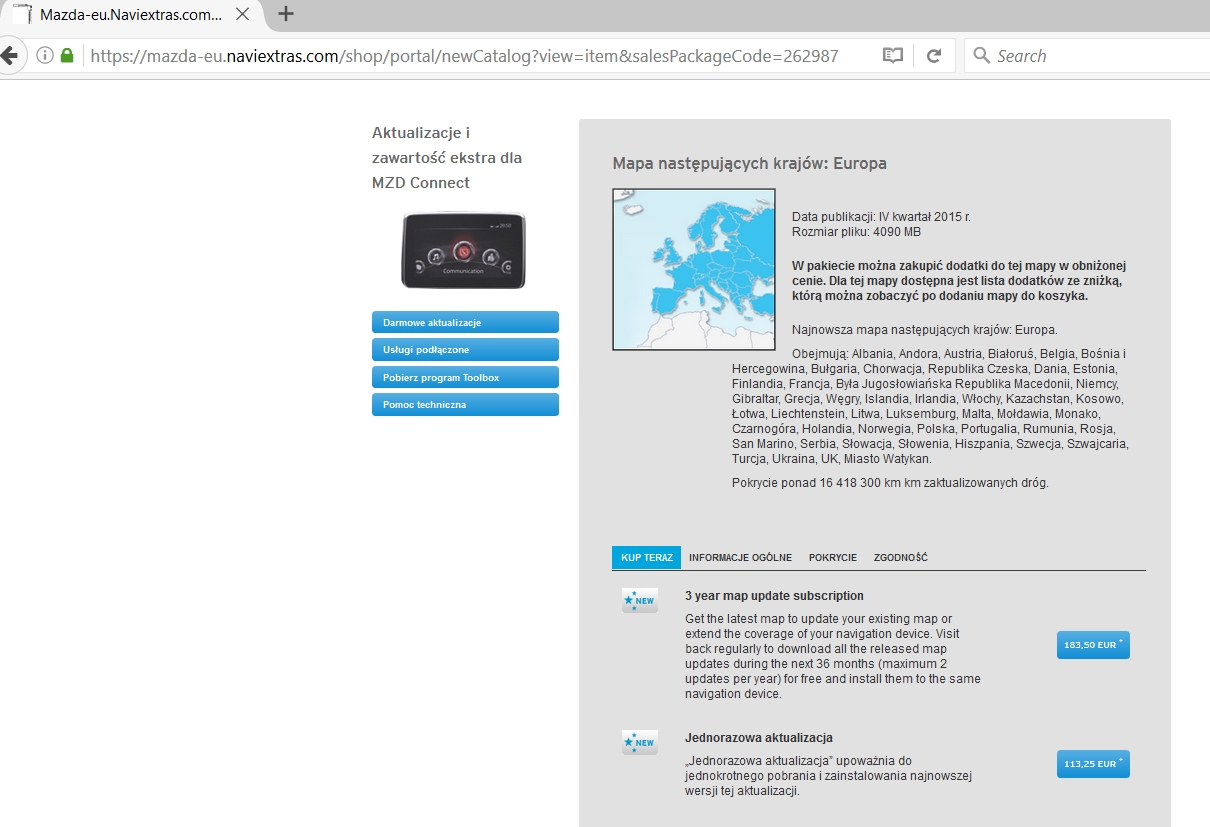This screenshot has width=1210, height=827.
Task: Click the browser back arrow button
Action: click(x=10, y=56)
